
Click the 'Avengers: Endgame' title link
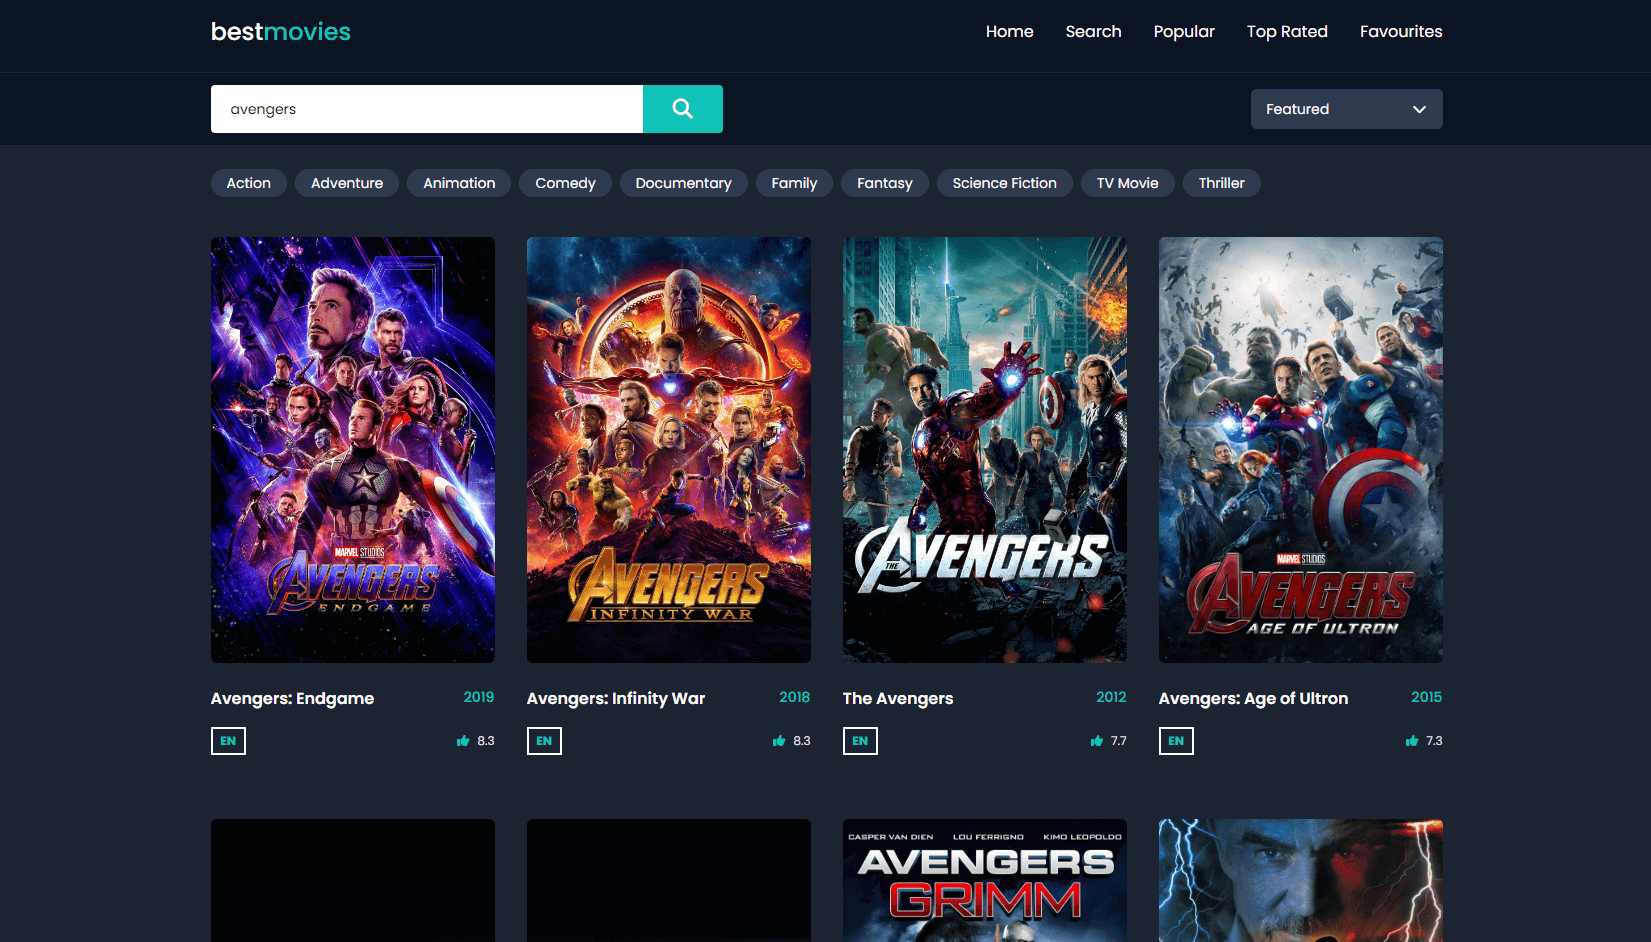[x=292, y=698]
